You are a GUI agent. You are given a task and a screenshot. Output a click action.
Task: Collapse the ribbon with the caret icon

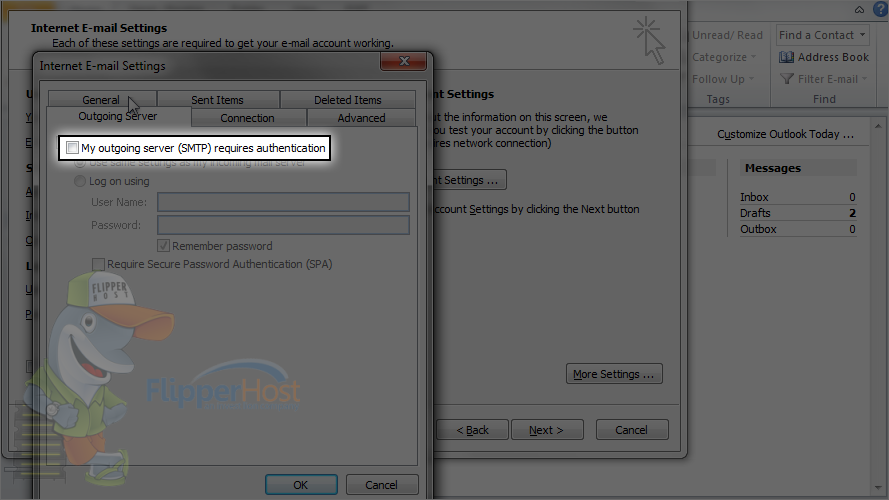click(860, 10)
